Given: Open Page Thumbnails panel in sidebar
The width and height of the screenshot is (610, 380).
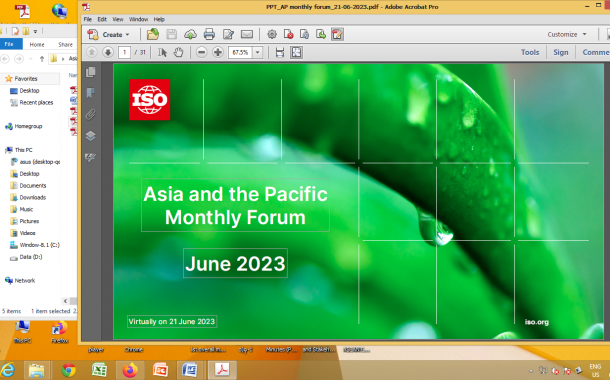Looking at the screenshot, I should 91,72.
